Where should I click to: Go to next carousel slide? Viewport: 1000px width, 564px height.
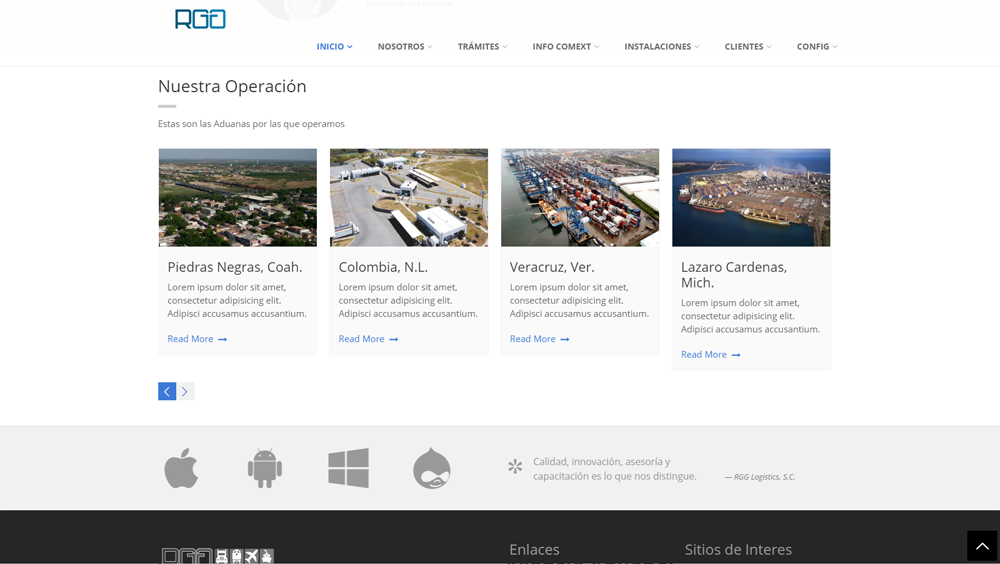pyautogui.click(x=185, y=391)
